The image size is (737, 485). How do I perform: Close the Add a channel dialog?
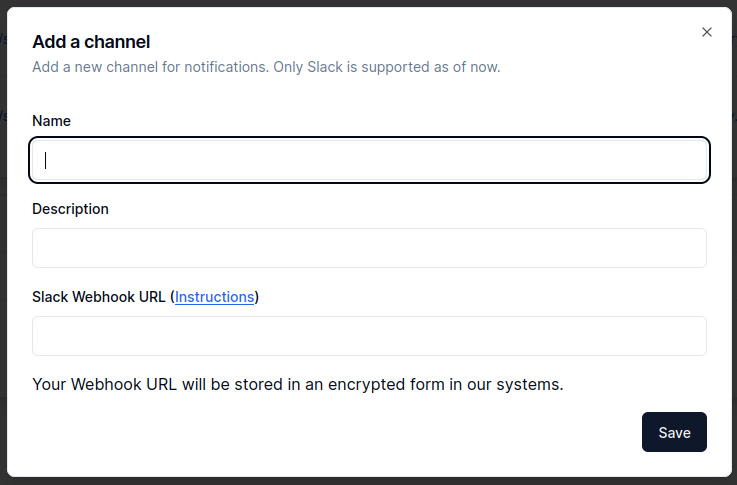click(x=706, y=32)
